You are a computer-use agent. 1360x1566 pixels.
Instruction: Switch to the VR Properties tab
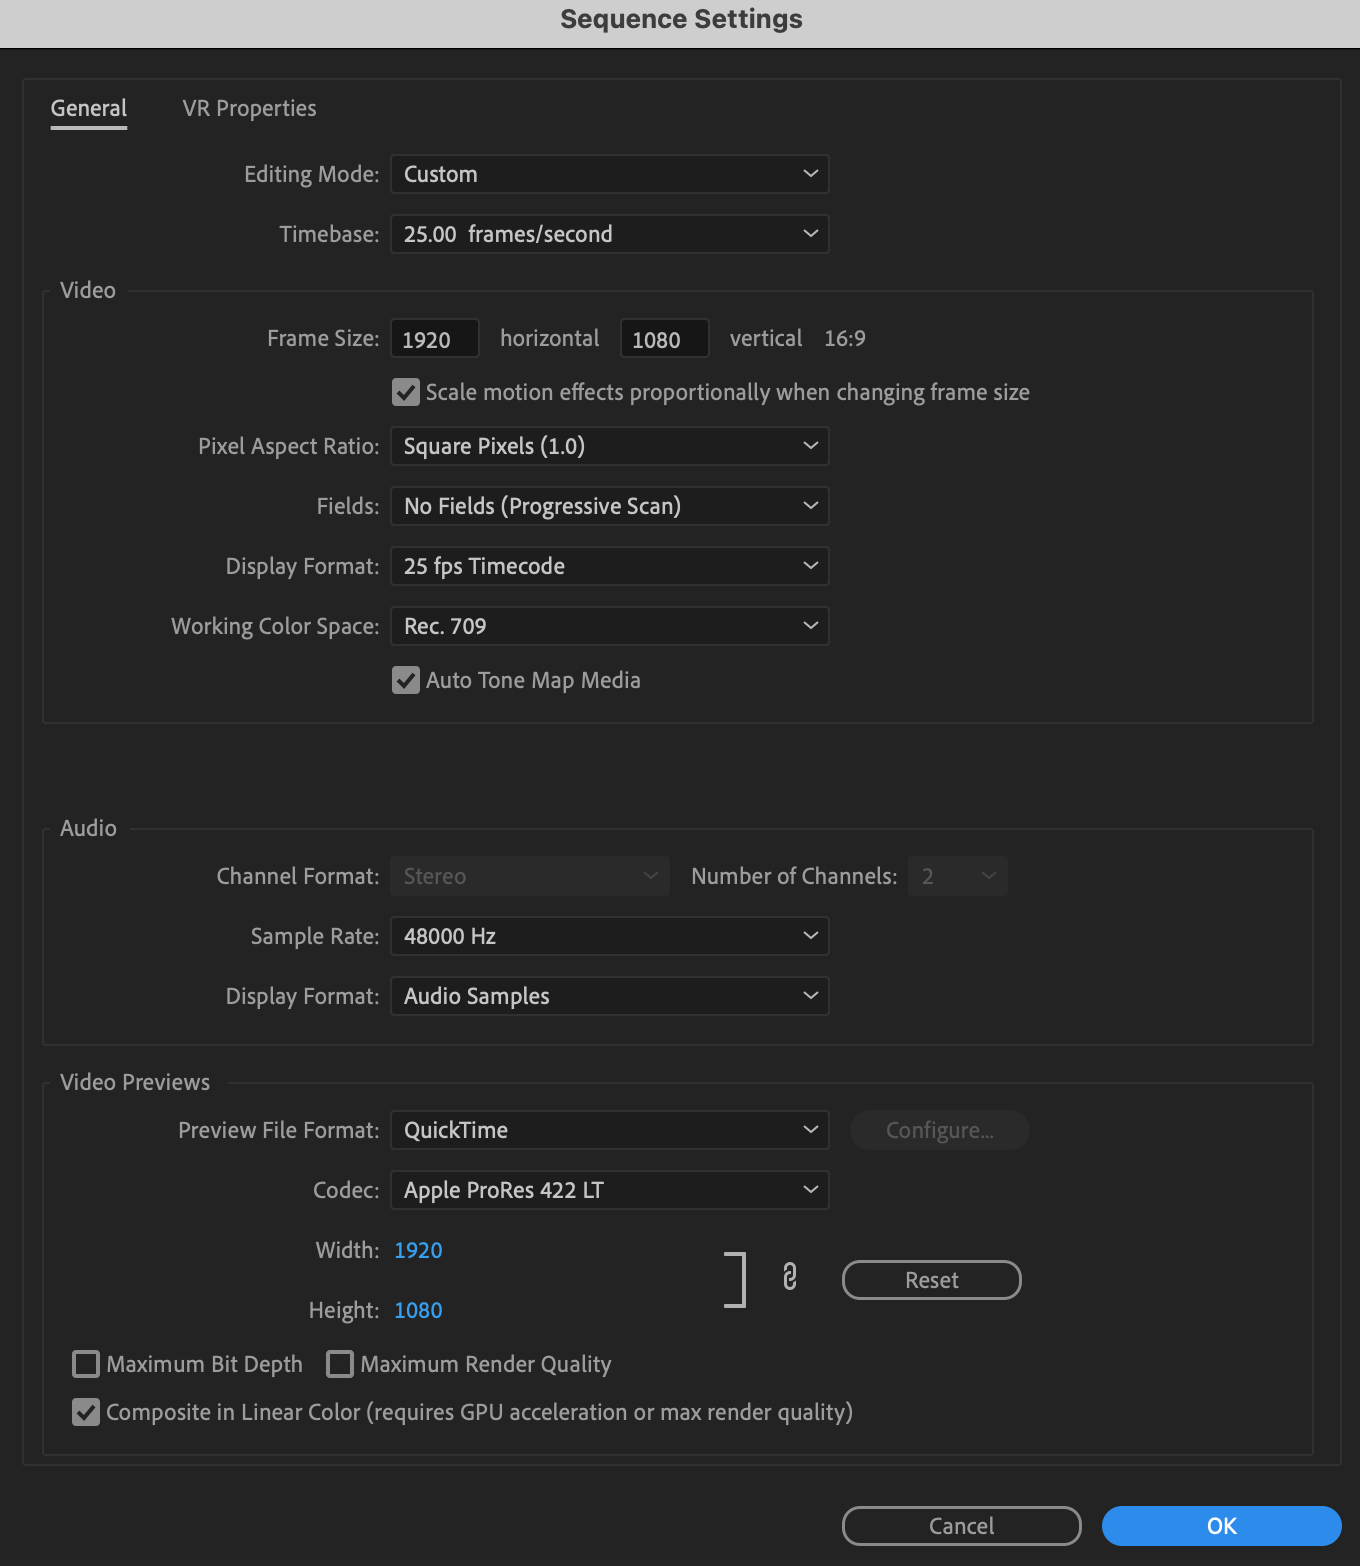(248, 108)
